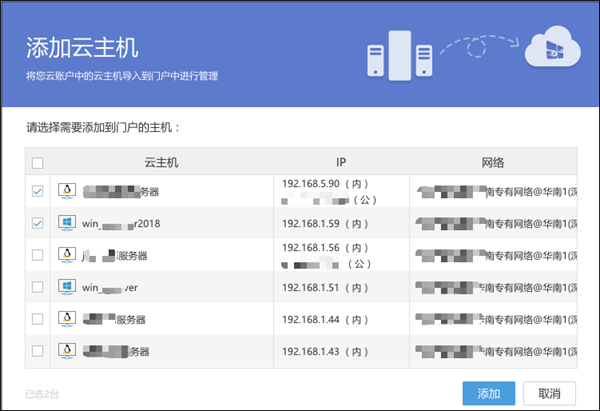Uncheck the host with IP 192.168.5.90
This screenshot has width=600, height=411.
[38, 191]
